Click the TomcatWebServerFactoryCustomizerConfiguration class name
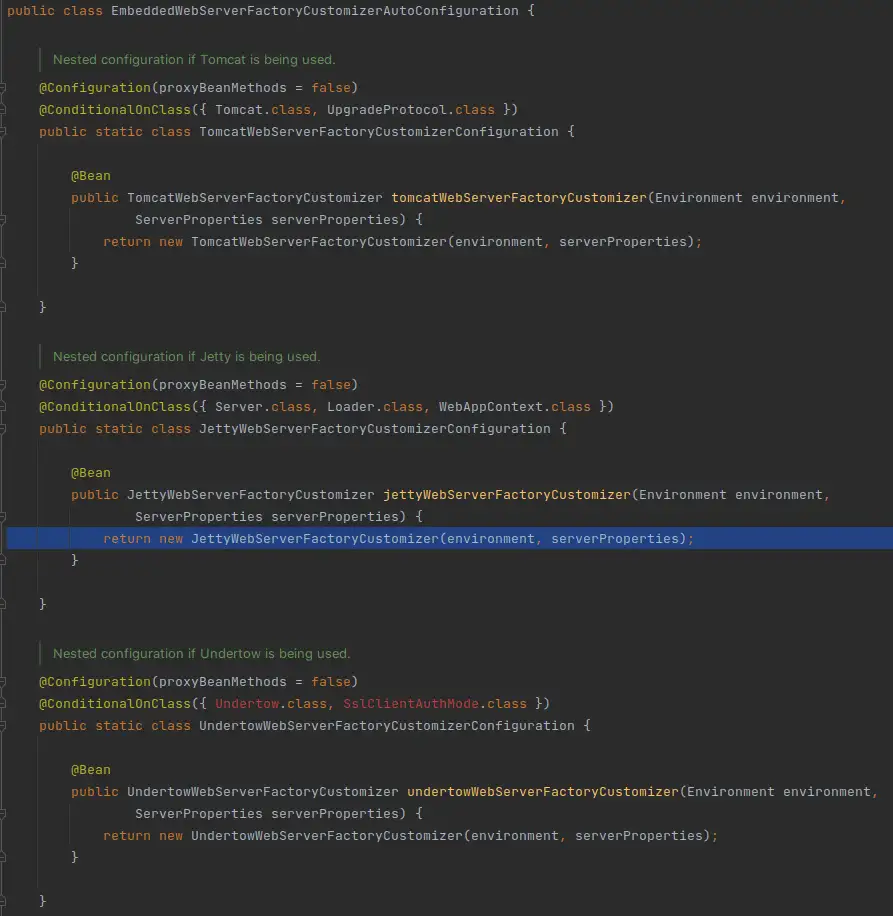The height and width of the screenshot is (916, 893). [378, 132]
